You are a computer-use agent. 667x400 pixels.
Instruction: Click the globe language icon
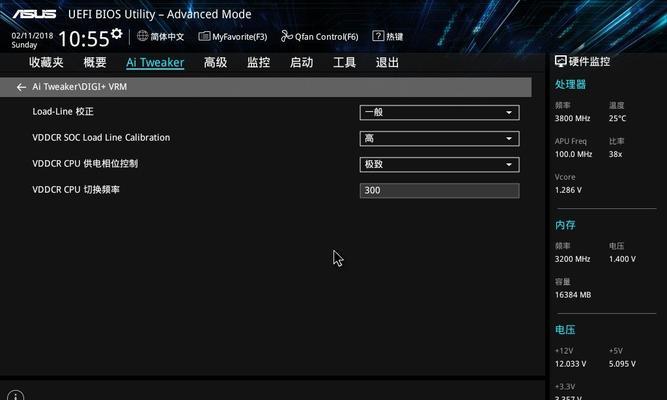[143, 36]
